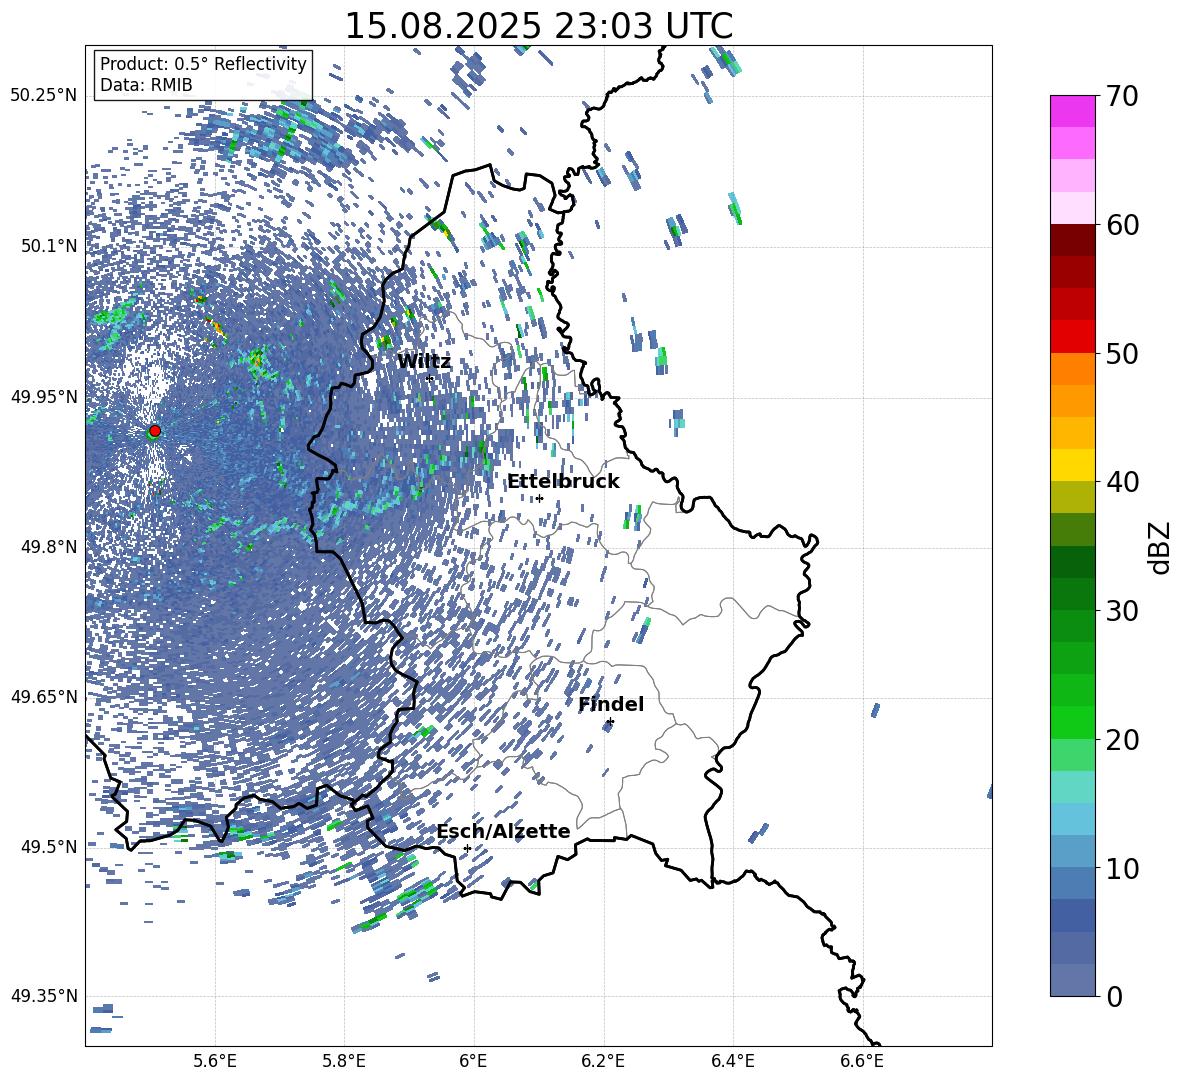Click the Product: 0.5° Reflectivity text
The image size is (1184, 1081).
click(x=203, y=63)
